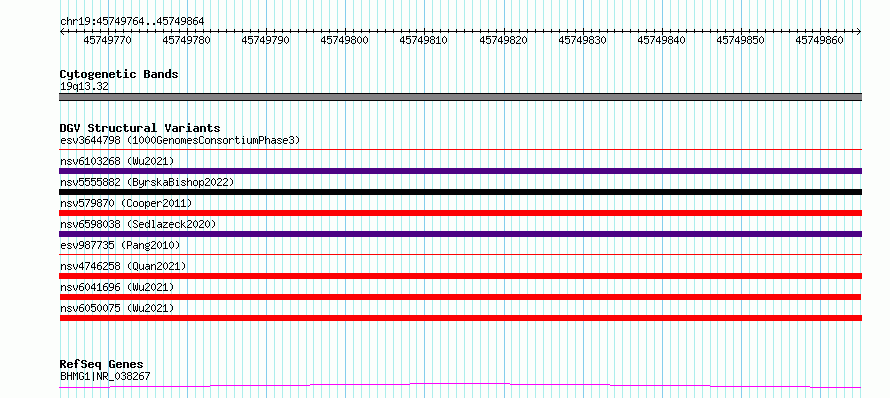Click ruler position 45749830
This screenshot has width=890, height=398.
[x=582, y=40]
